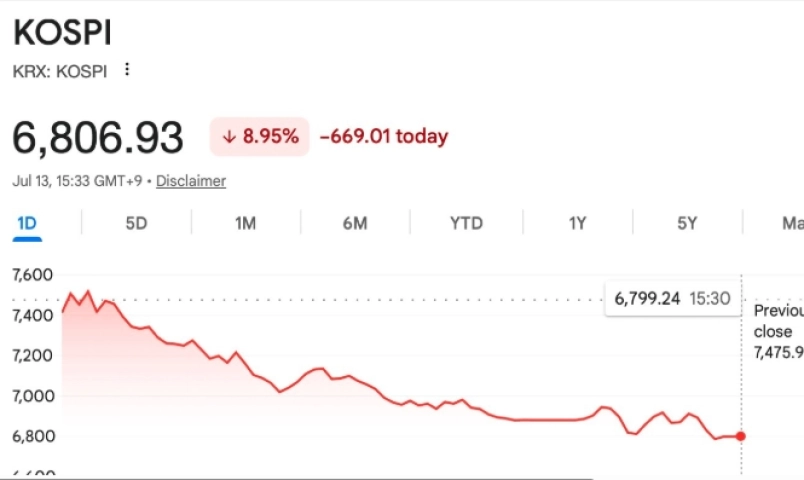Click the 6,799.24 15:30 chart tooltip
Viewport: 804px width, 480px height.
pyautogui.click(x=672, y=298)
